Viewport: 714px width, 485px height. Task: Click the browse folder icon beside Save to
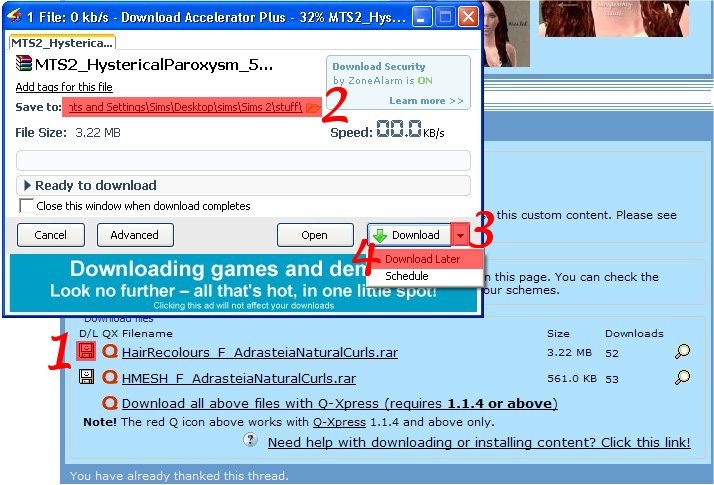click(313, 107)
